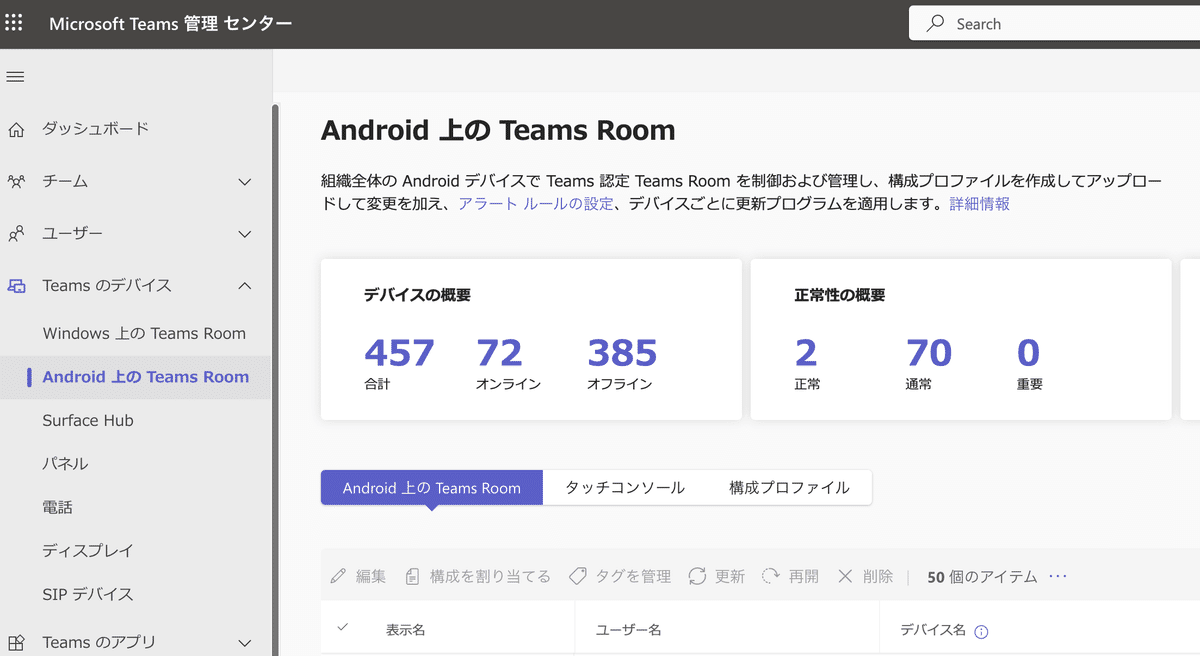Image resolution: width=1200 pixels, height=656 pixels.
Task: Open the 詳細情報 link
Action: point(979,204)
